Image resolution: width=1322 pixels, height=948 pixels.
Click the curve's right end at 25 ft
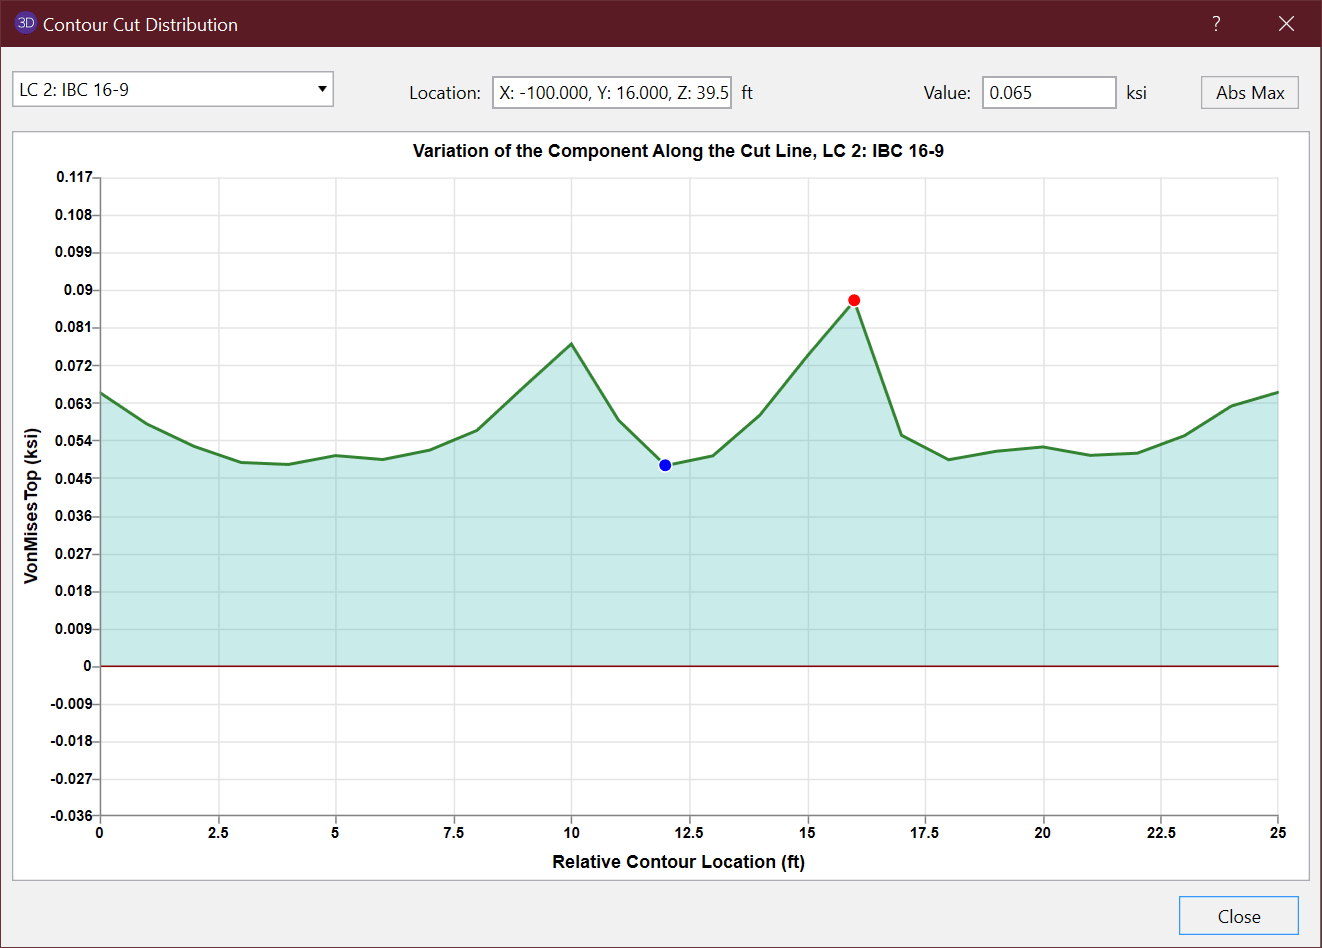(x=1276, y=393)
